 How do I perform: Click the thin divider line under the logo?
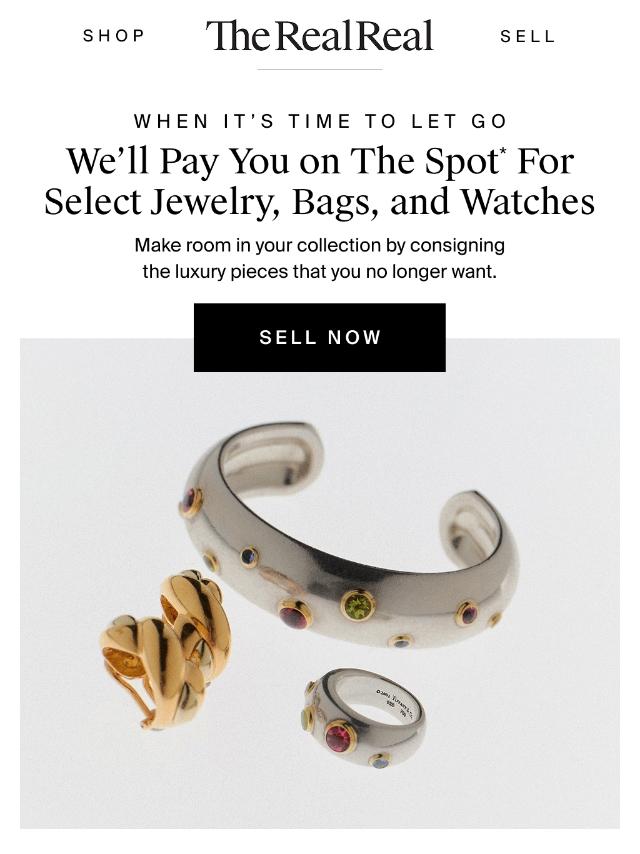[x=320, y=70]
